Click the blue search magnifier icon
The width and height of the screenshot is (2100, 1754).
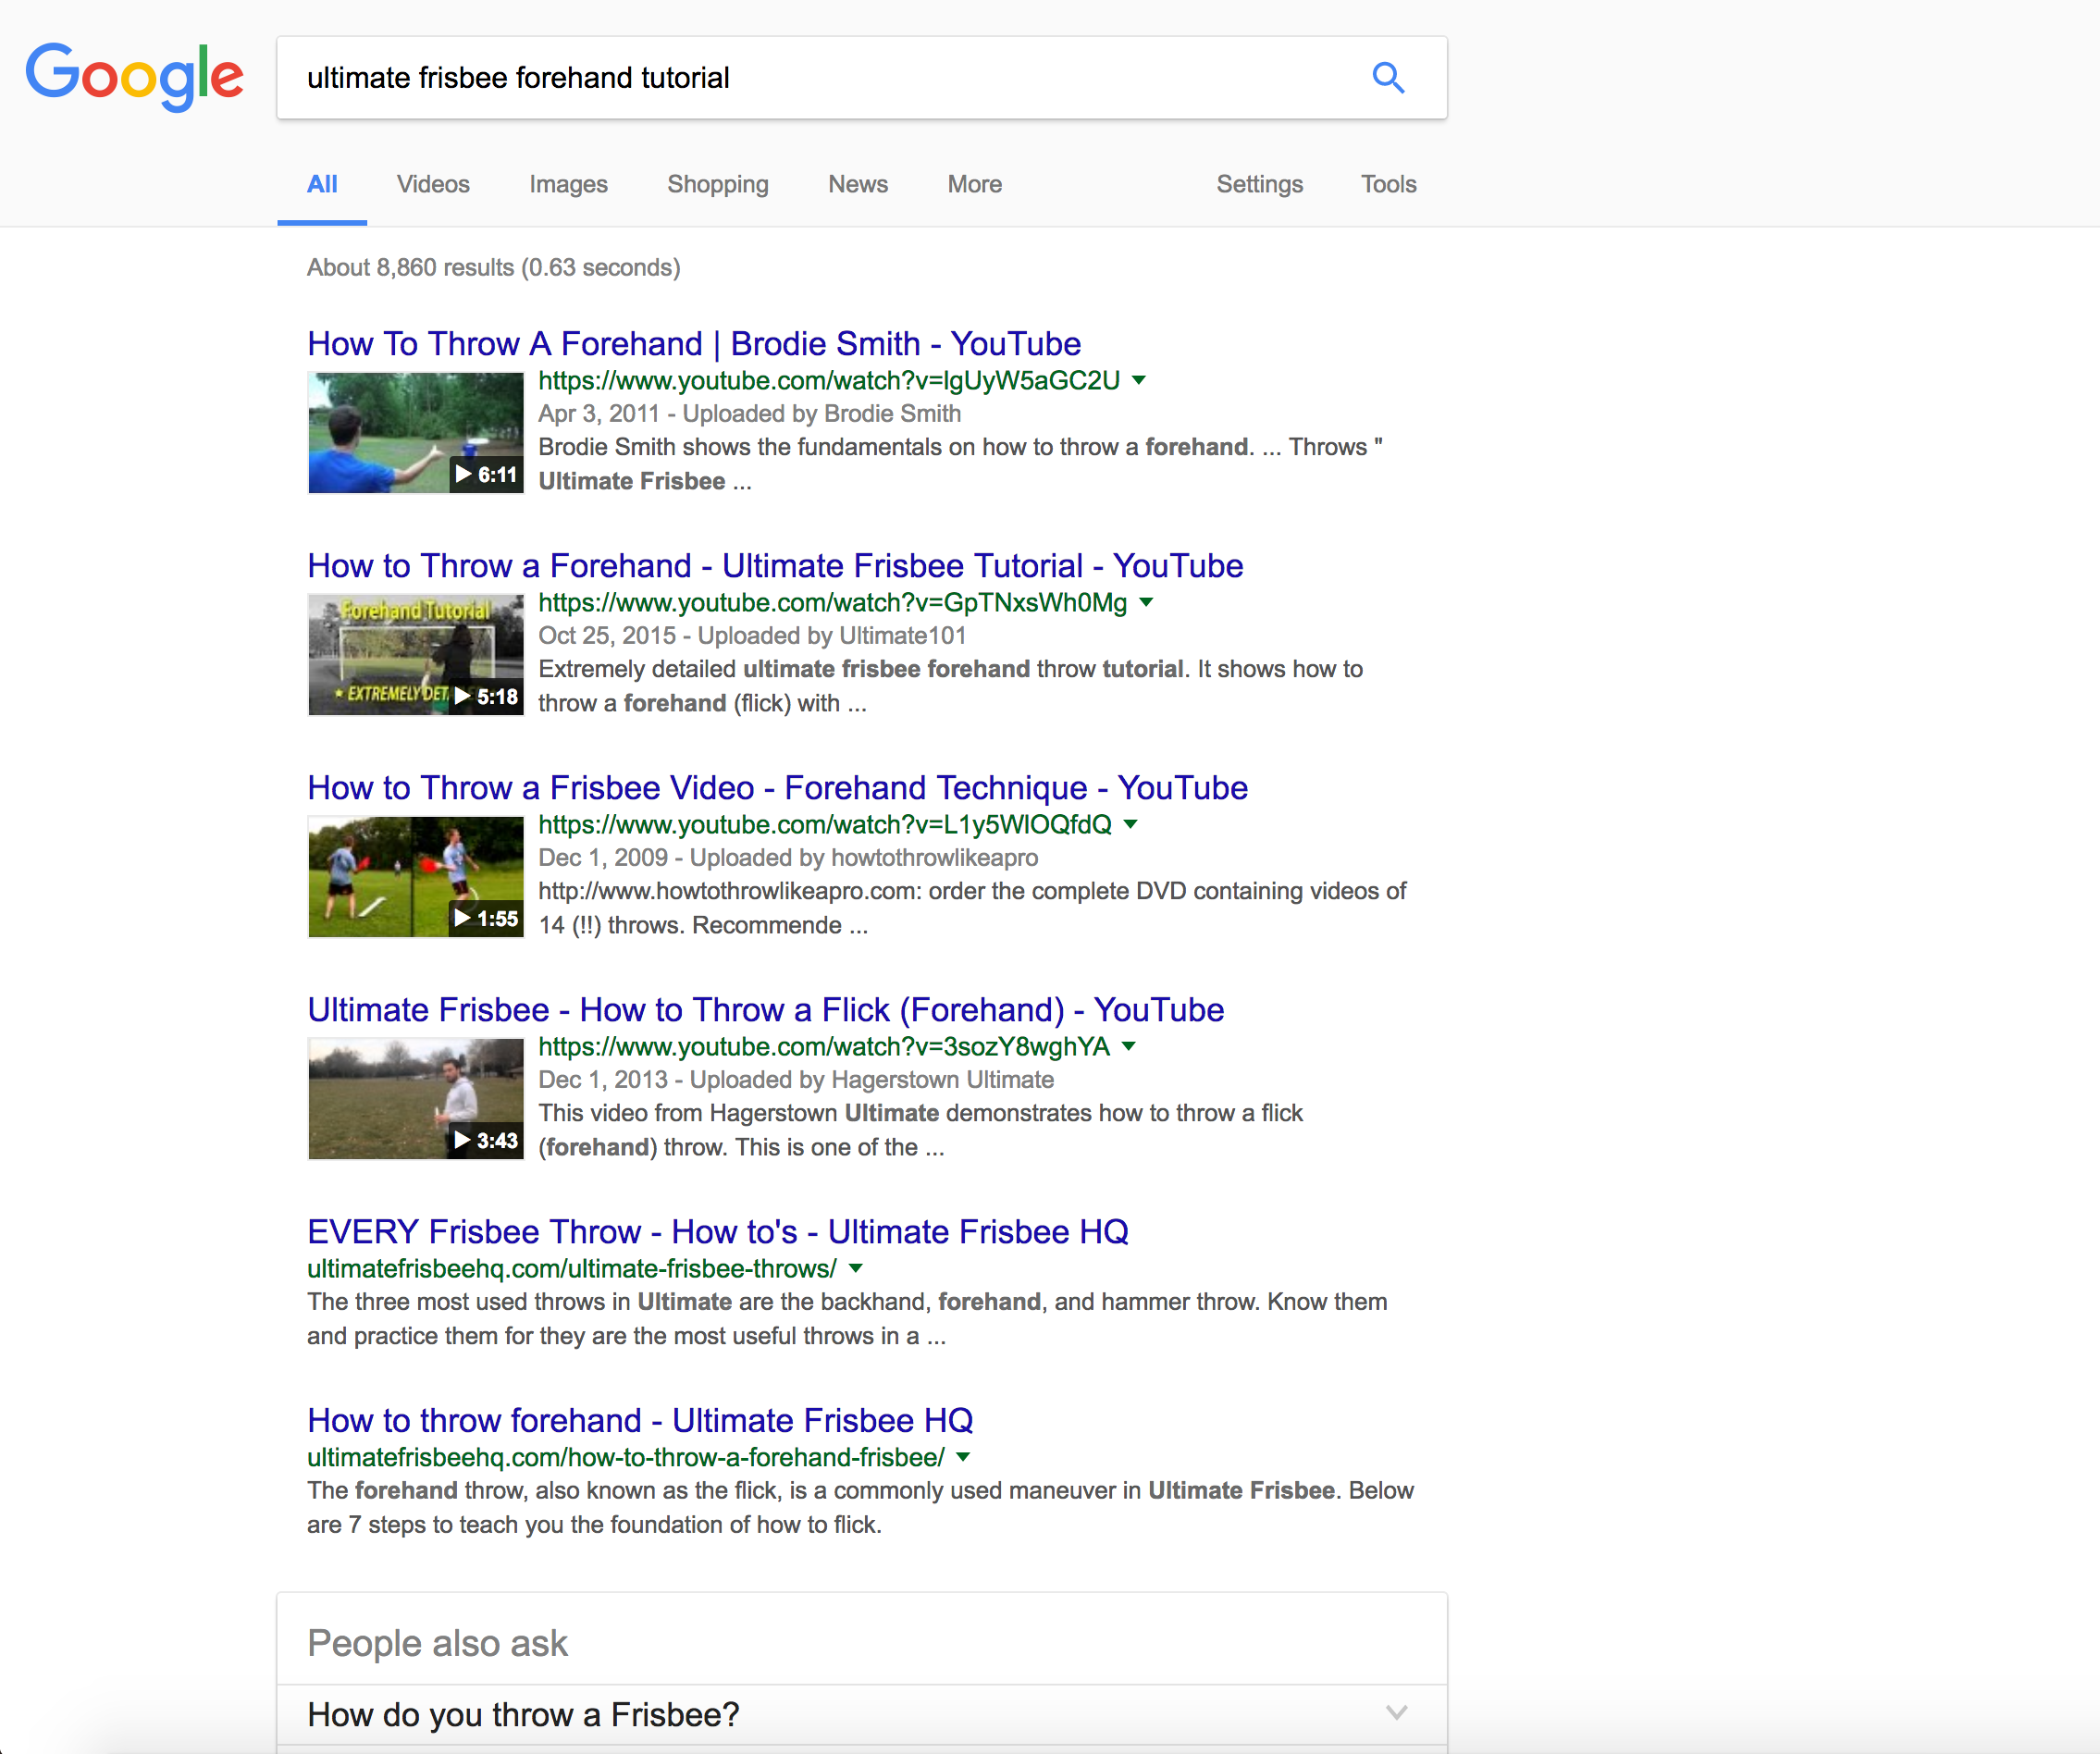(x=1387, y=78)
